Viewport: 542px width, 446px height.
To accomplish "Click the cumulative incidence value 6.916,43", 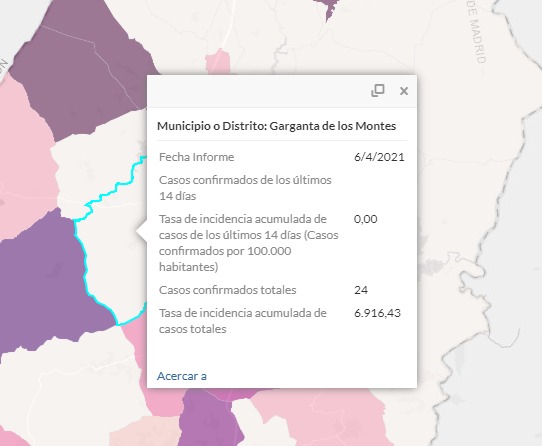I will tap(377, 313).
